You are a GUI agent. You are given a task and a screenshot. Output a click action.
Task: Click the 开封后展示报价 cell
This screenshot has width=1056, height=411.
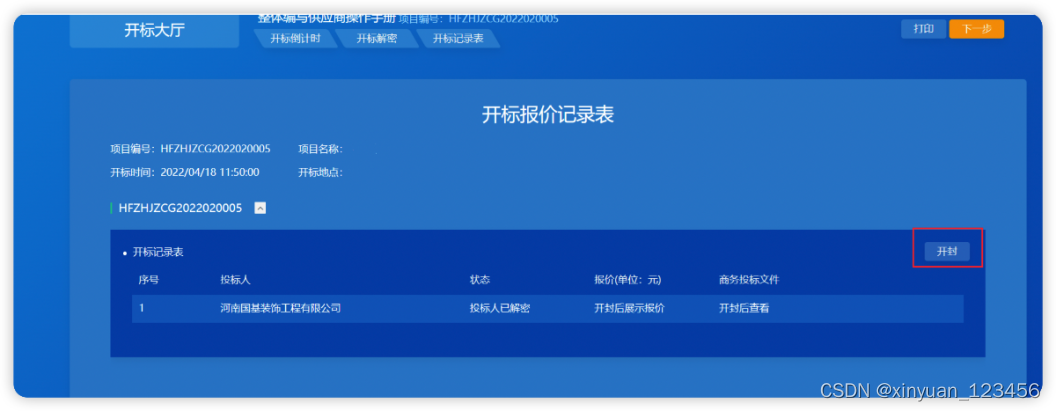pos(629,309)
